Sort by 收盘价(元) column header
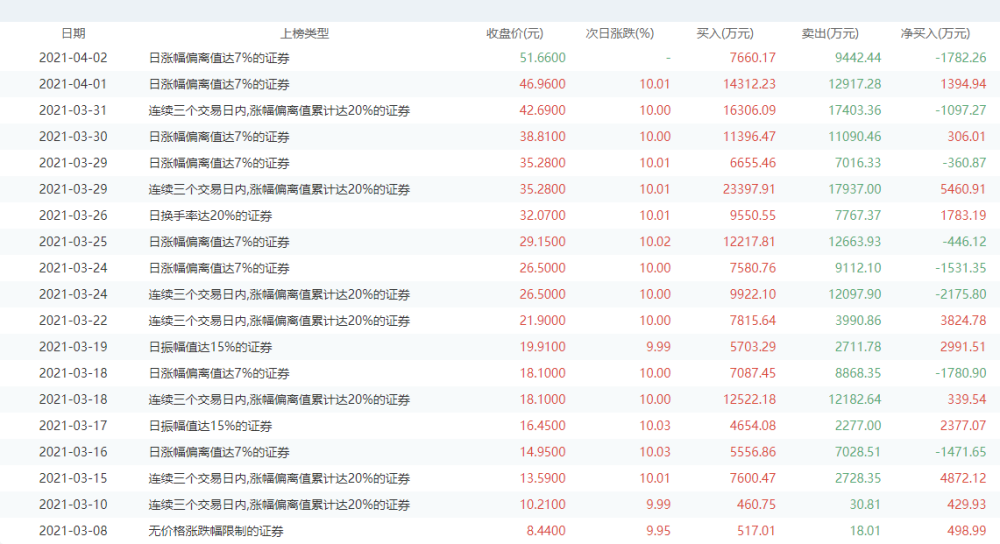 [515, 33]
